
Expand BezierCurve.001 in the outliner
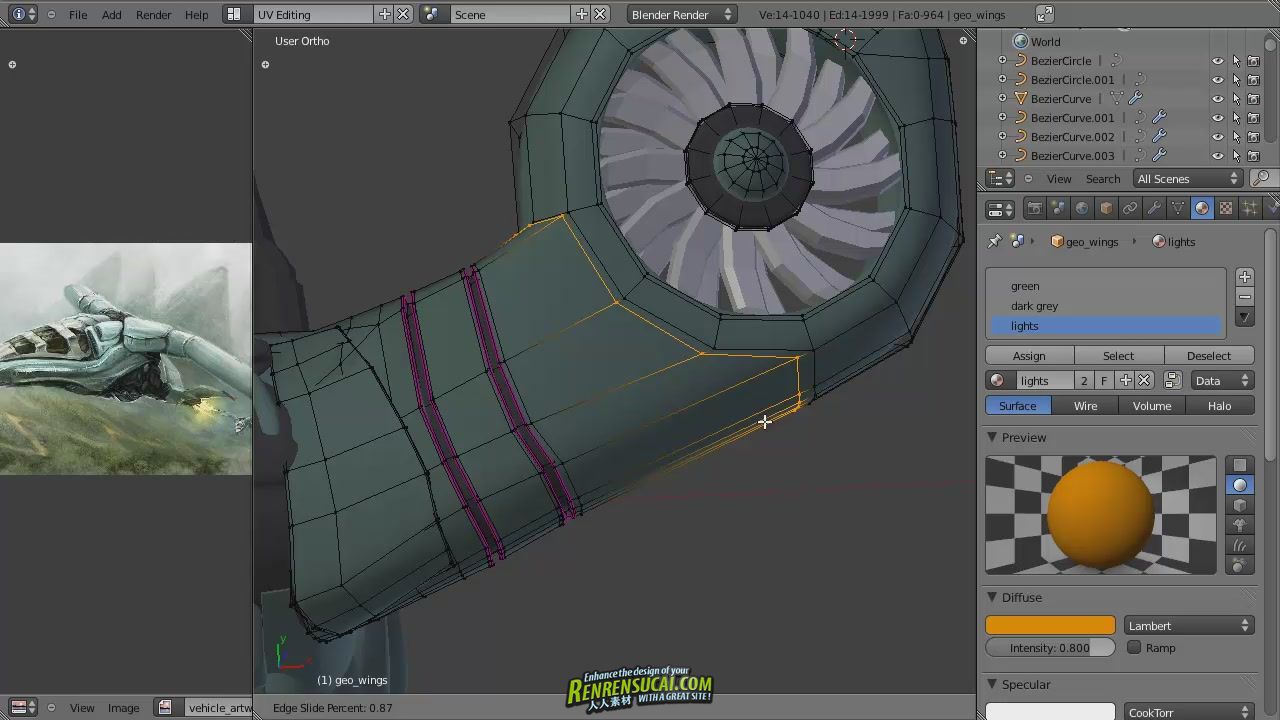point(1002,118)
